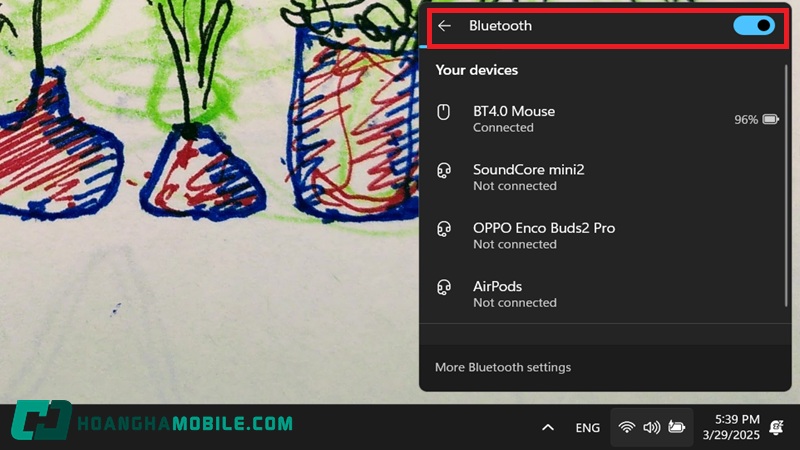The width and height of the screenshot is (800, 450).
Task: Click the SoundCore mini2 headset icon
Action: click(x=444, y=170)
